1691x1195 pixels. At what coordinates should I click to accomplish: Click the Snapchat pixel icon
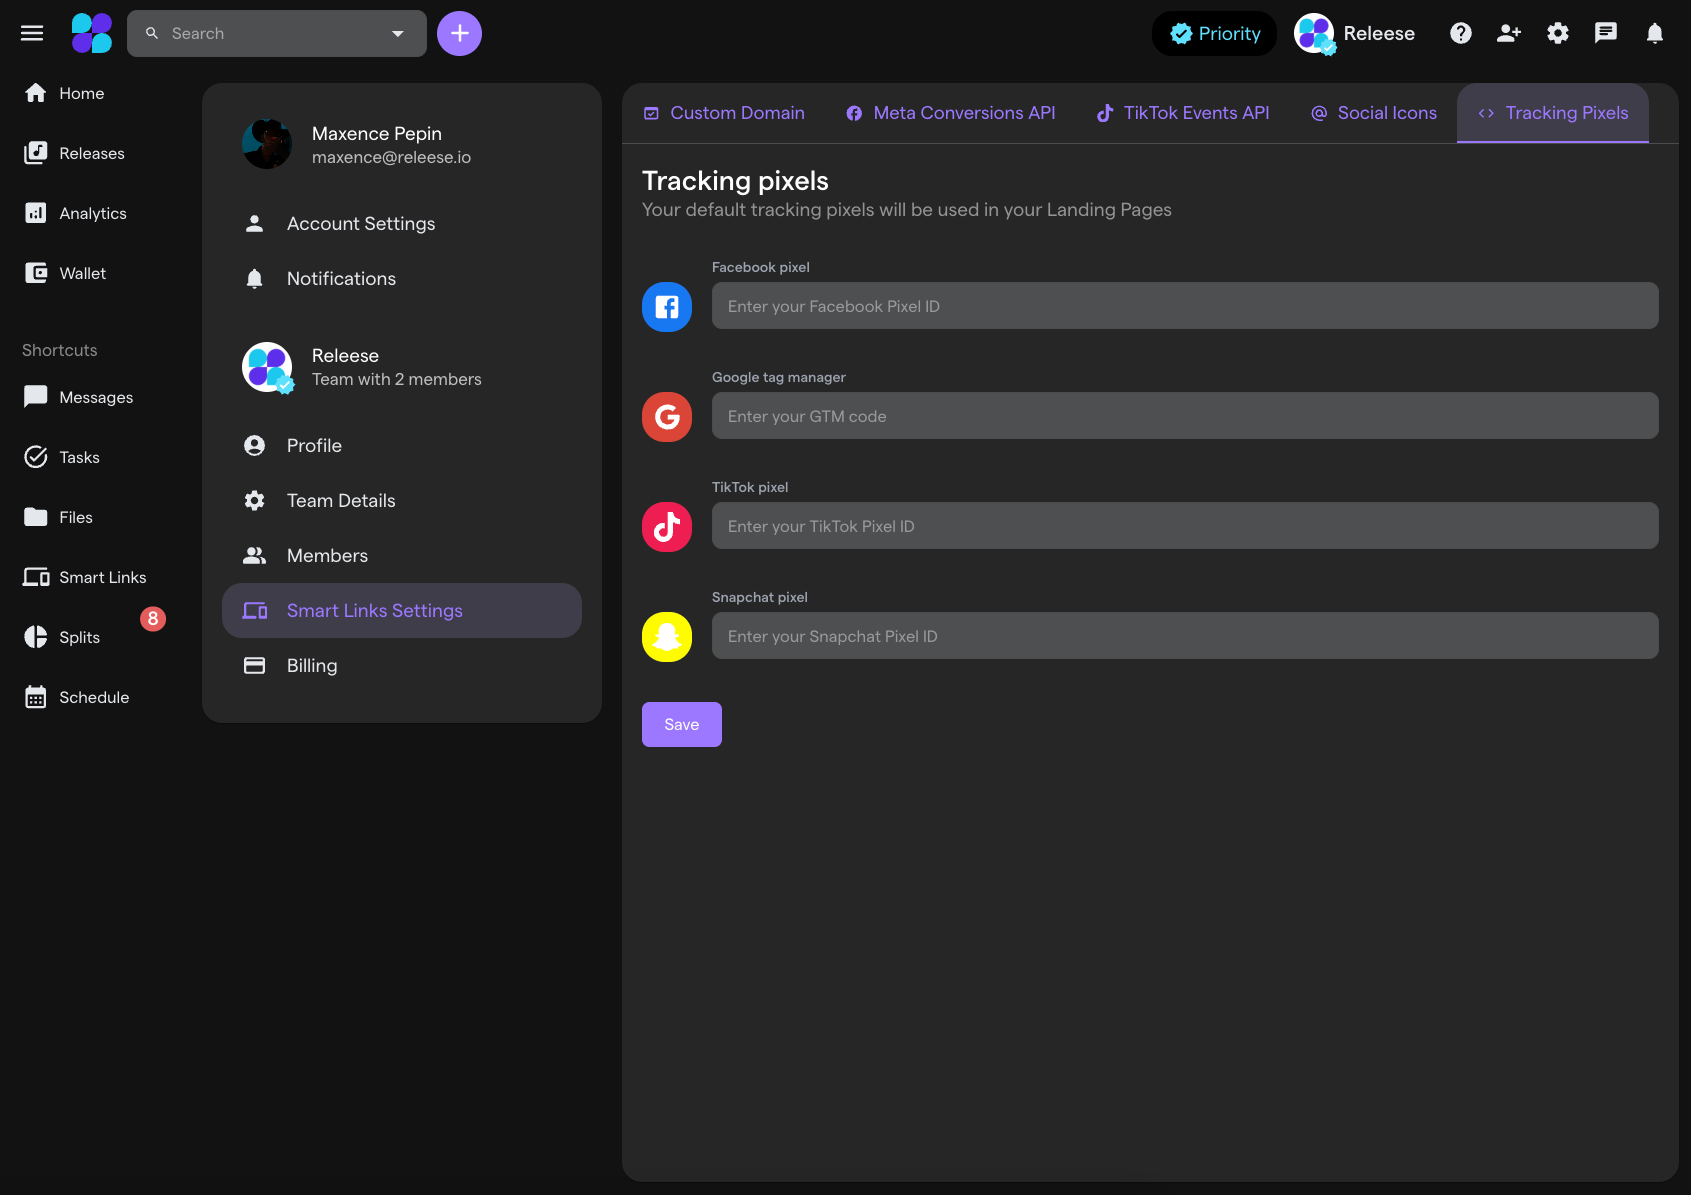click(667, 637)
